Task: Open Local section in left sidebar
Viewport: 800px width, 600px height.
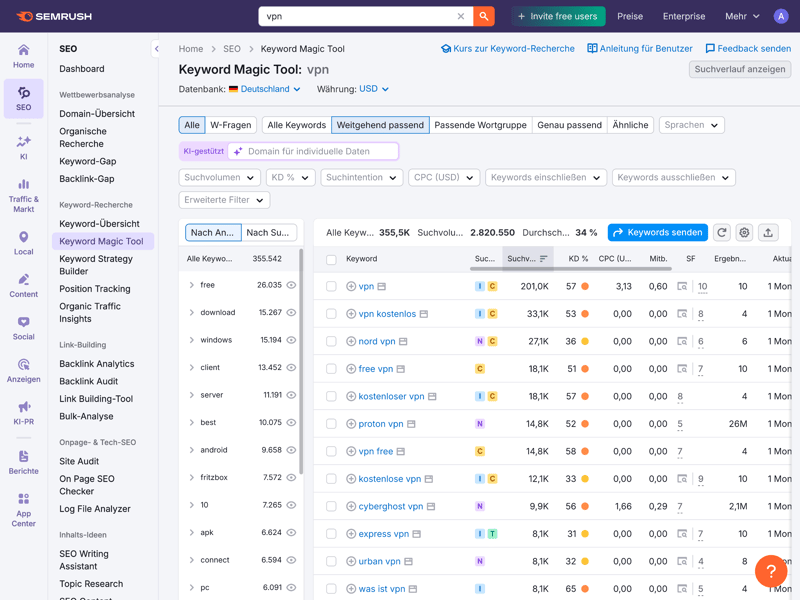Action: [23, 243]
